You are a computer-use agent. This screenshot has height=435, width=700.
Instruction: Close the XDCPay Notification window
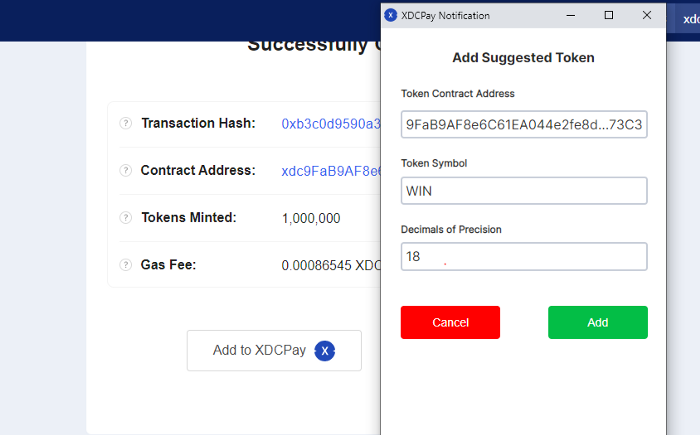pos(647,16)
